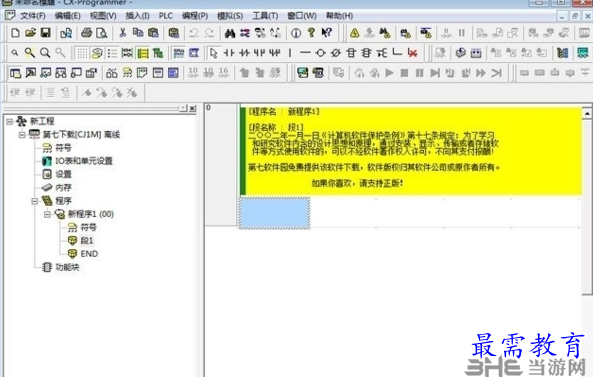The width and height of the screenshot is (593, 377).
Task: Open Print Preview from the toolbar
Action: coord(101,33)
